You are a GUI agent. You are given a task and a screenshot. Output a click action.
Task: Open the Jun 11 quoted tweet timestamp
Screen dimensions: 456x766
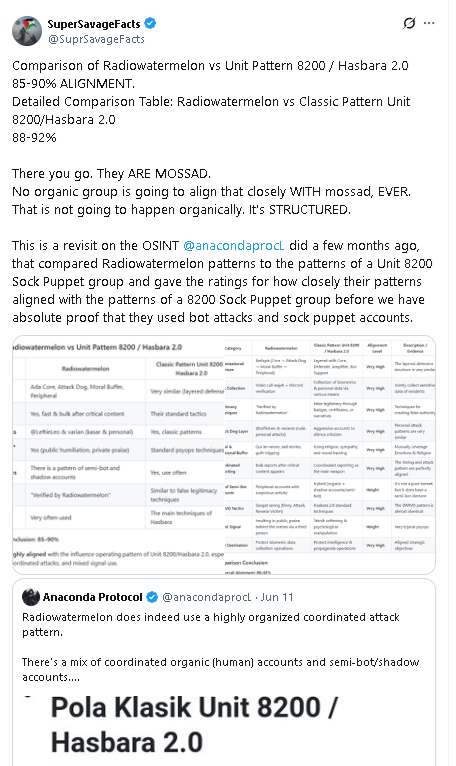tap(277, 597)
